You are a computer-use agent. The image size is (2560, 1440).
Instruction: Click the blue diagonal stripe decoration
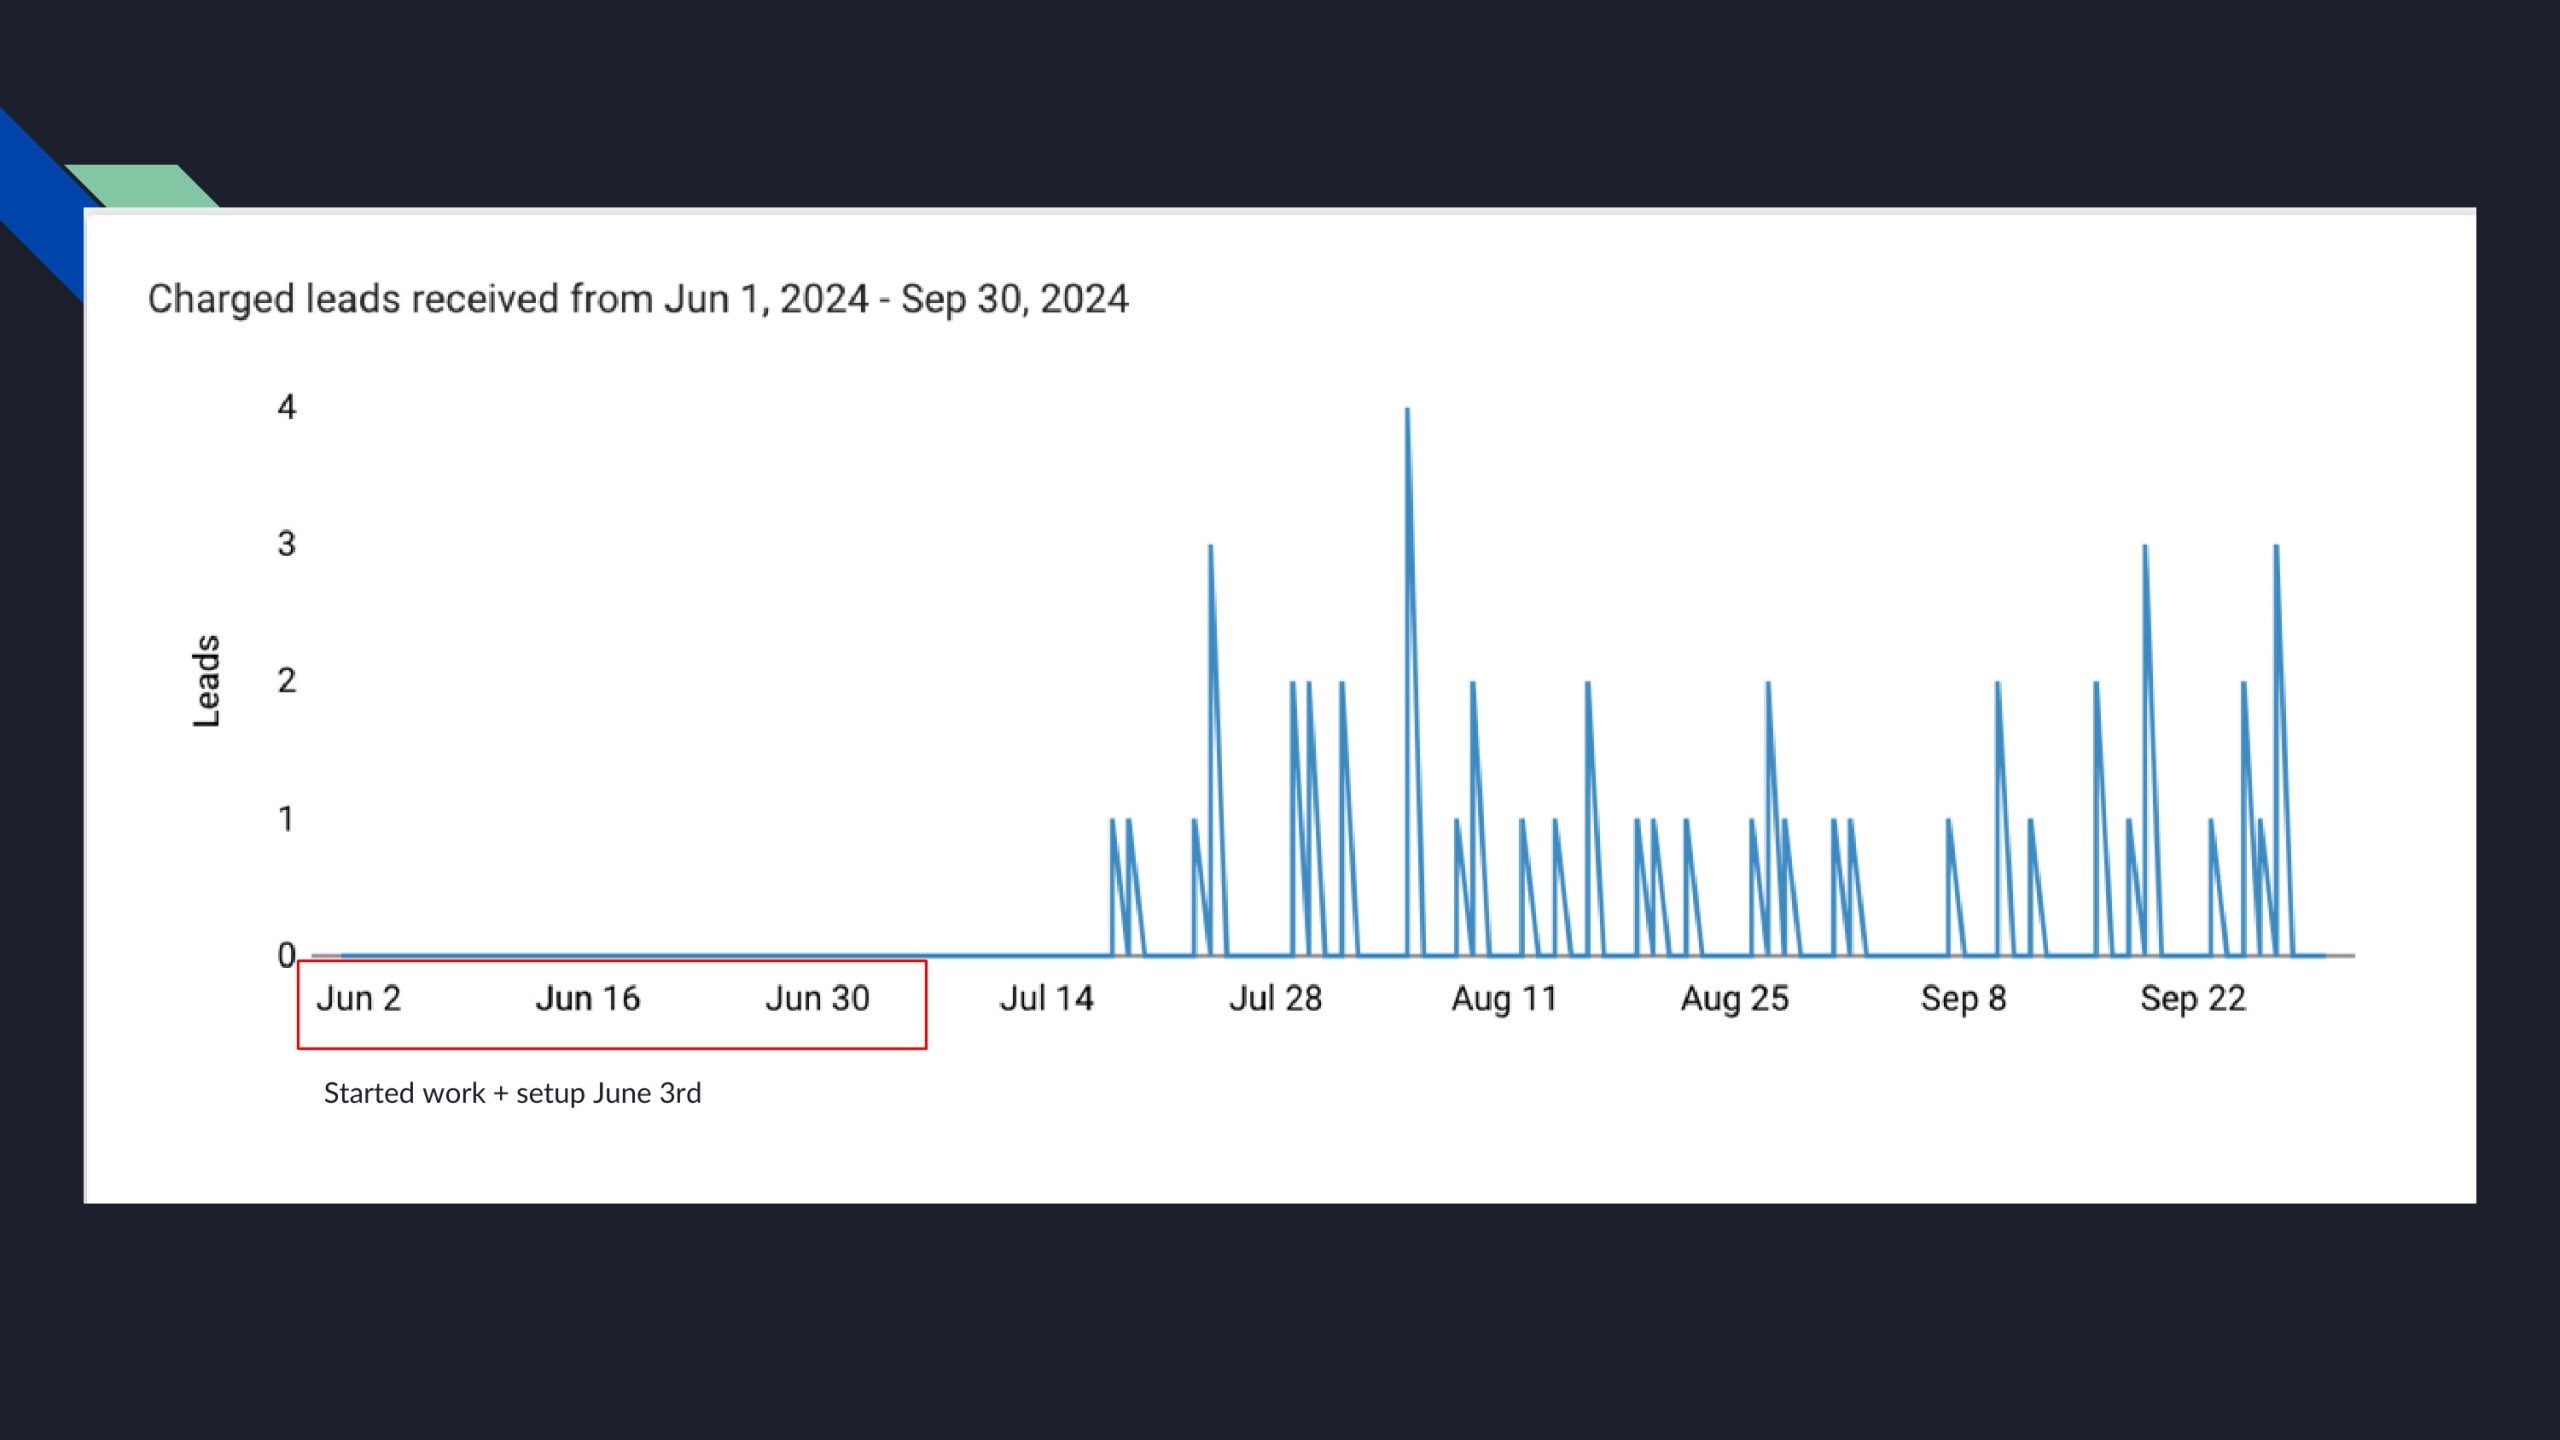pyautogui.click(x=40, y=200)
